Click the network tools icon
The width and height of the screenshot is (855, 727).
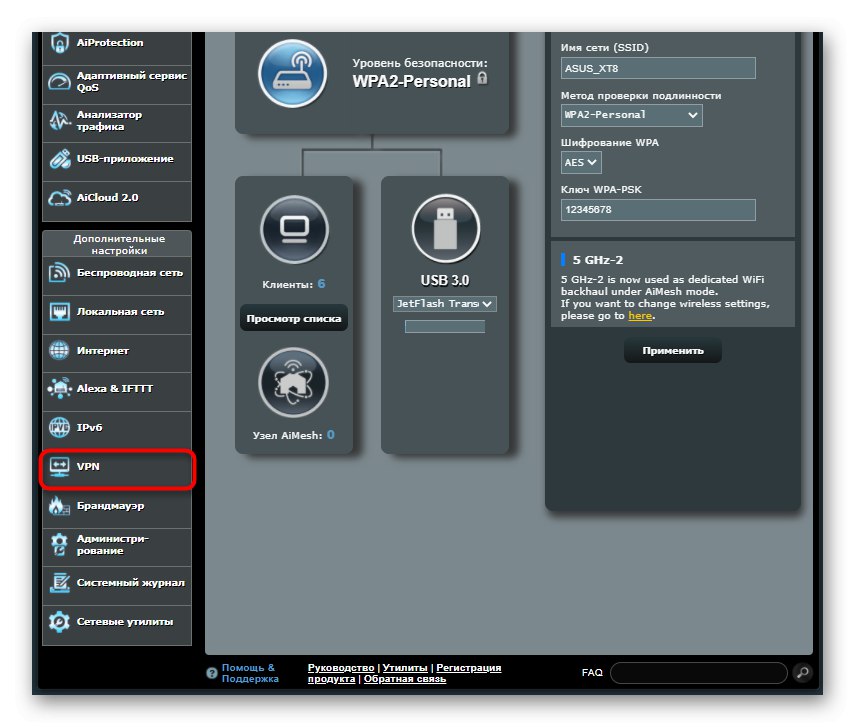click(59, 621)
